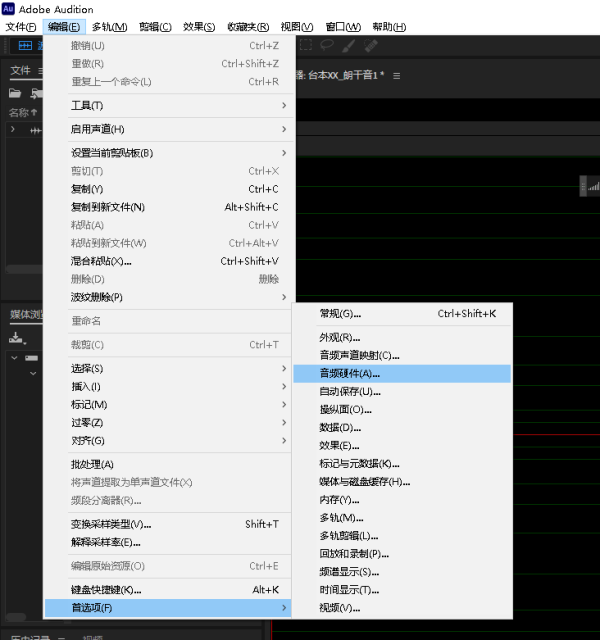Open the editor panel menu icon
Image resolution: width=600 pixels, height=640 pixels.
click(397, 76)
